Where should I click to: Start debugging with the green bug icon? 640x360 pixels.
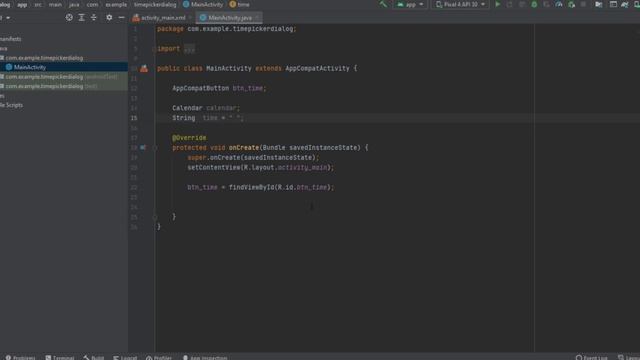[x=534, y=4]
